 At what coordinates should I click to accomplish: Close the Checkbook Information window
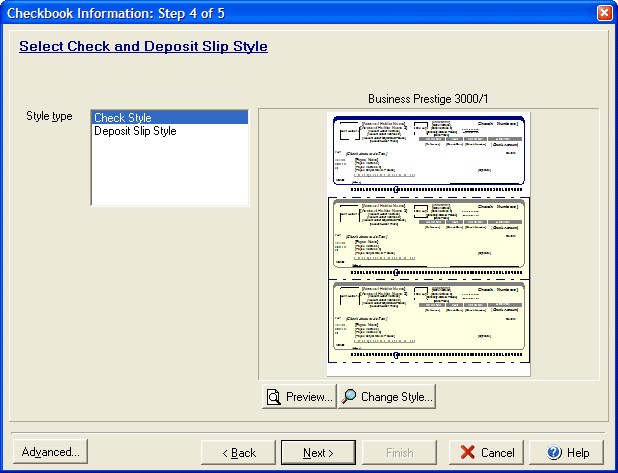pyautogui.click(x=604, y=12)
